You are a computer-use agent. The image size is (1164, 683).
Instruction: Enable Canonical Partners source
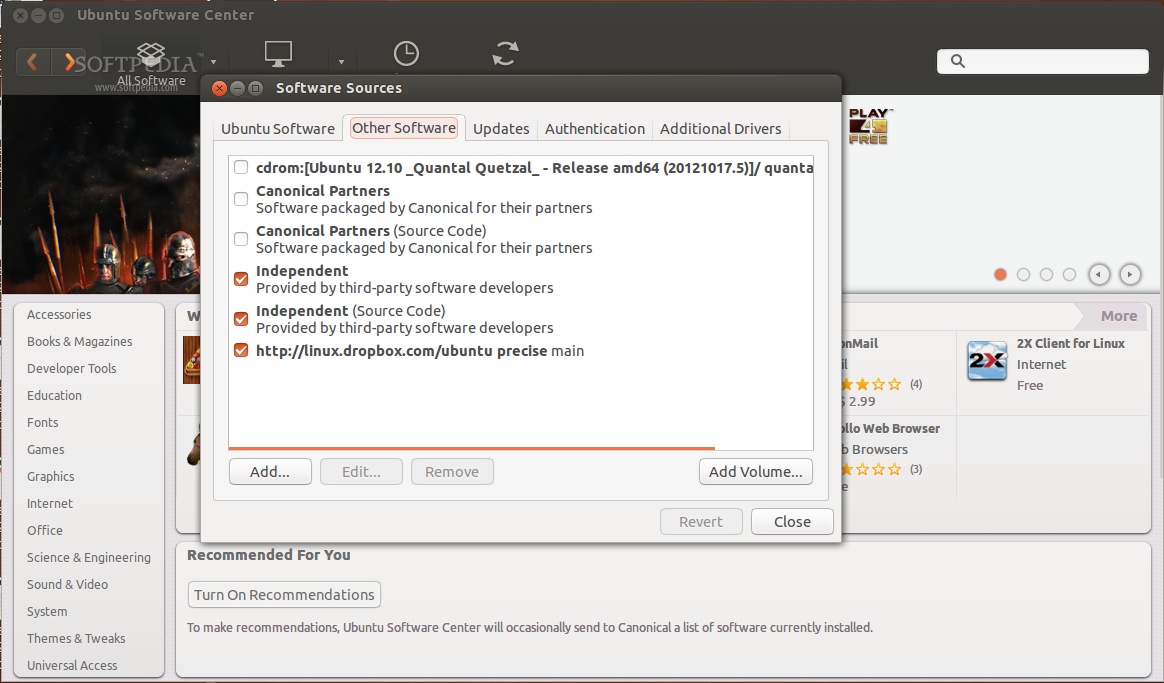point(241,199)
